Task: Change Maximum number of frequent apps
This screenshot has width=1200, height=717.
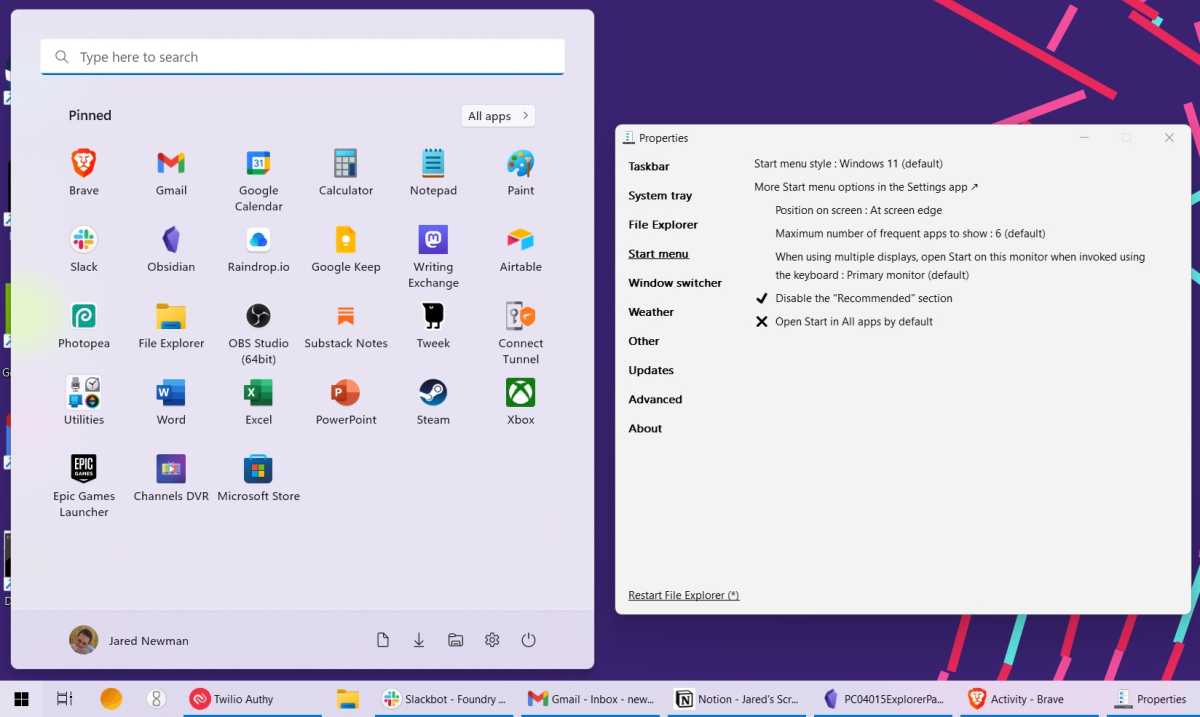Action: point(910,233)
